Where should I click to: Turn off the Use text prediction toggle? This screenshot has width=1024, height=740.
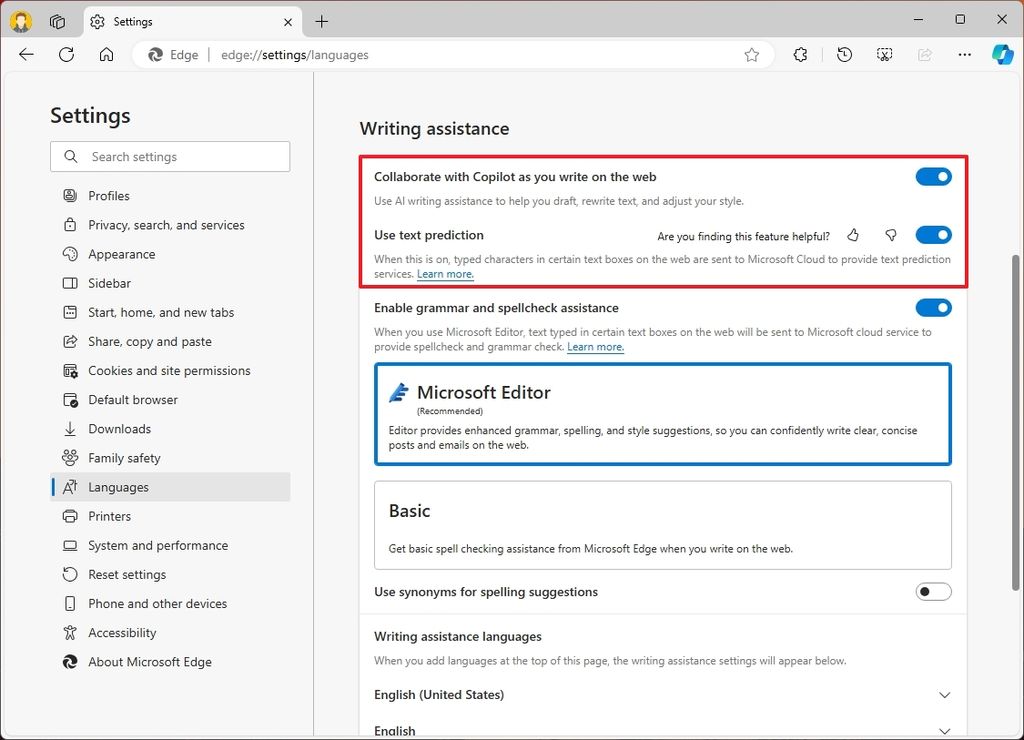click(x=932, y=234)
